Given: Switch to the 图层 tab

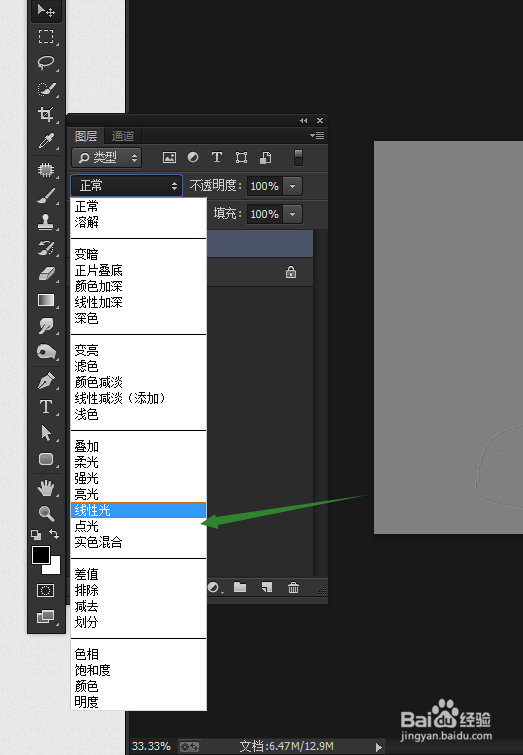Looking at the screenshot, I should (86, 136).
